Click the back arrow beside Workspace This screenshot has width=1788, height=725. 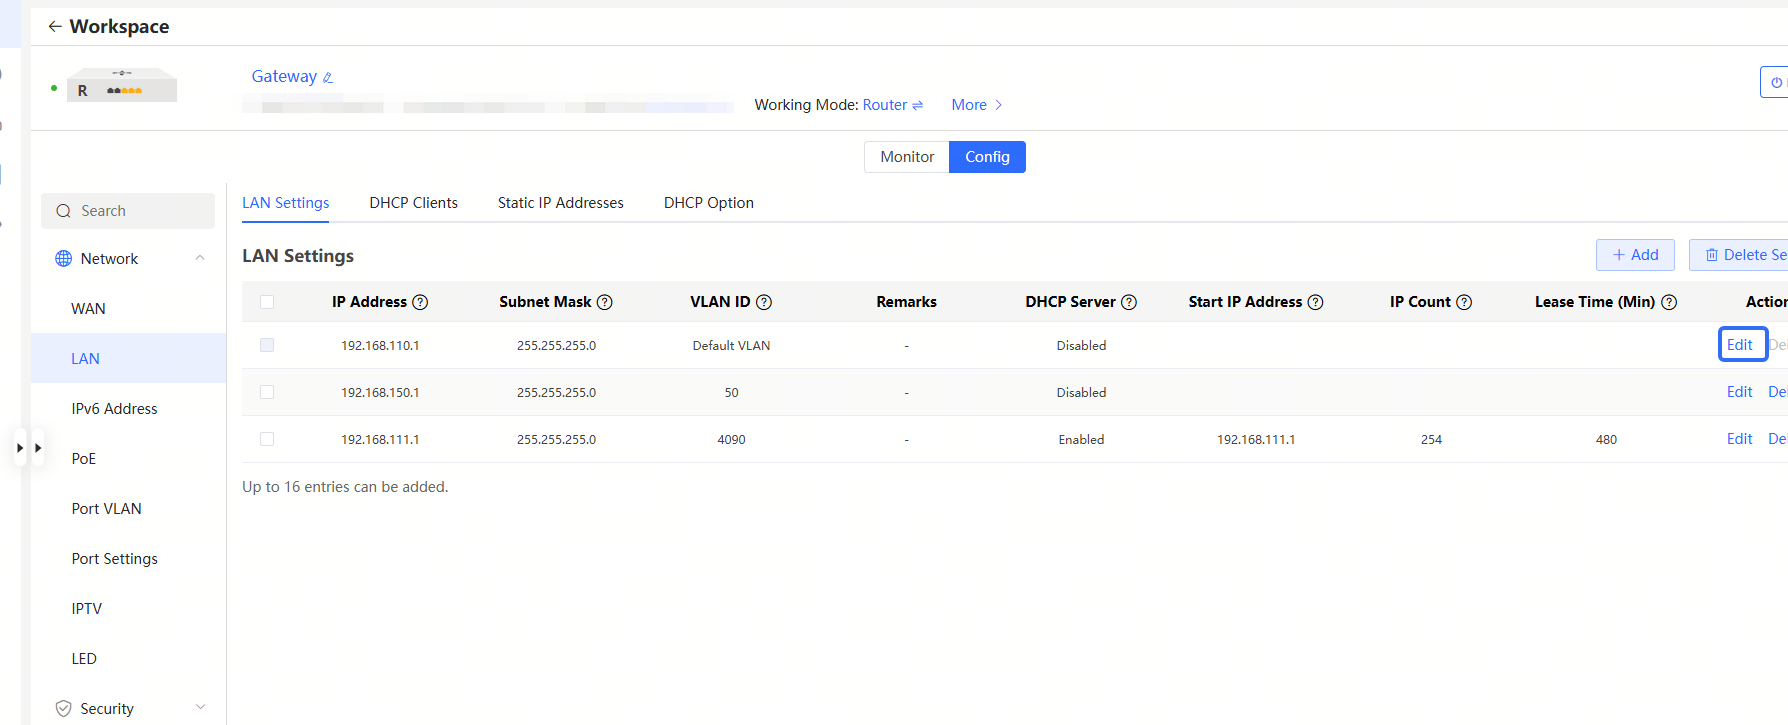pos(54,27)
